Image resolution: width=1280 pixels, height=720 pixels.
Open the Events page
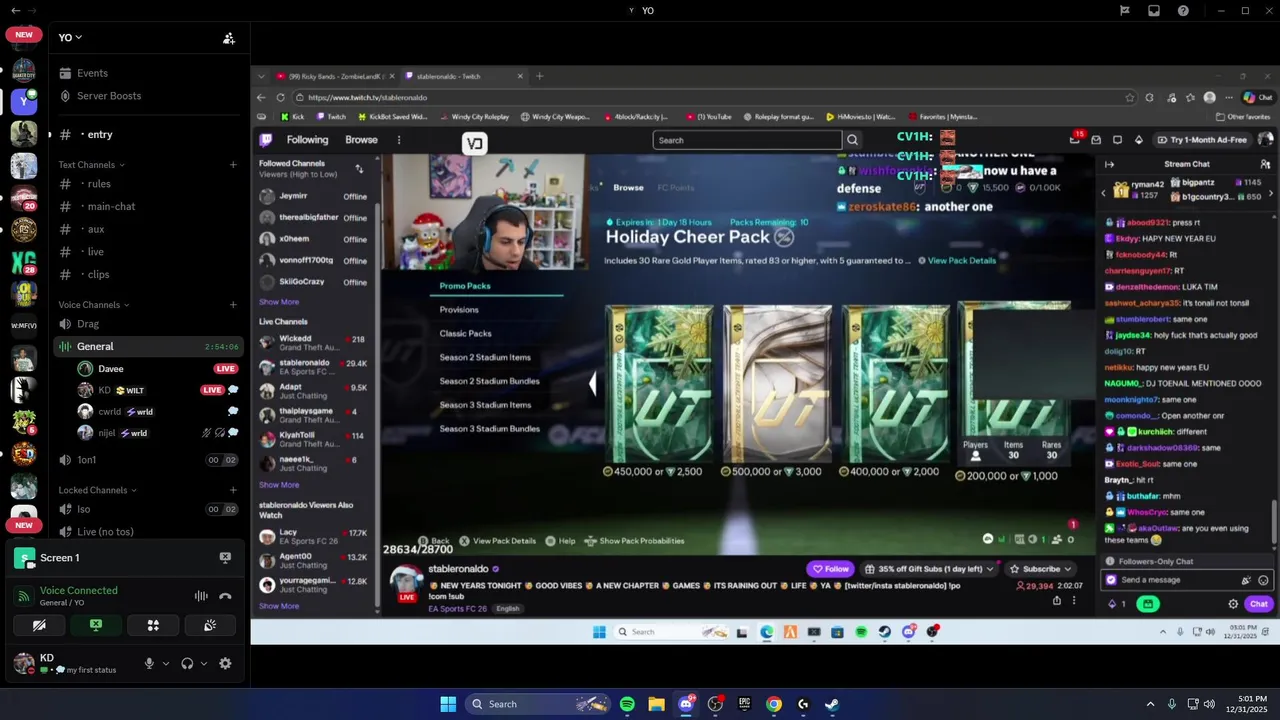(x=147, y=73)
